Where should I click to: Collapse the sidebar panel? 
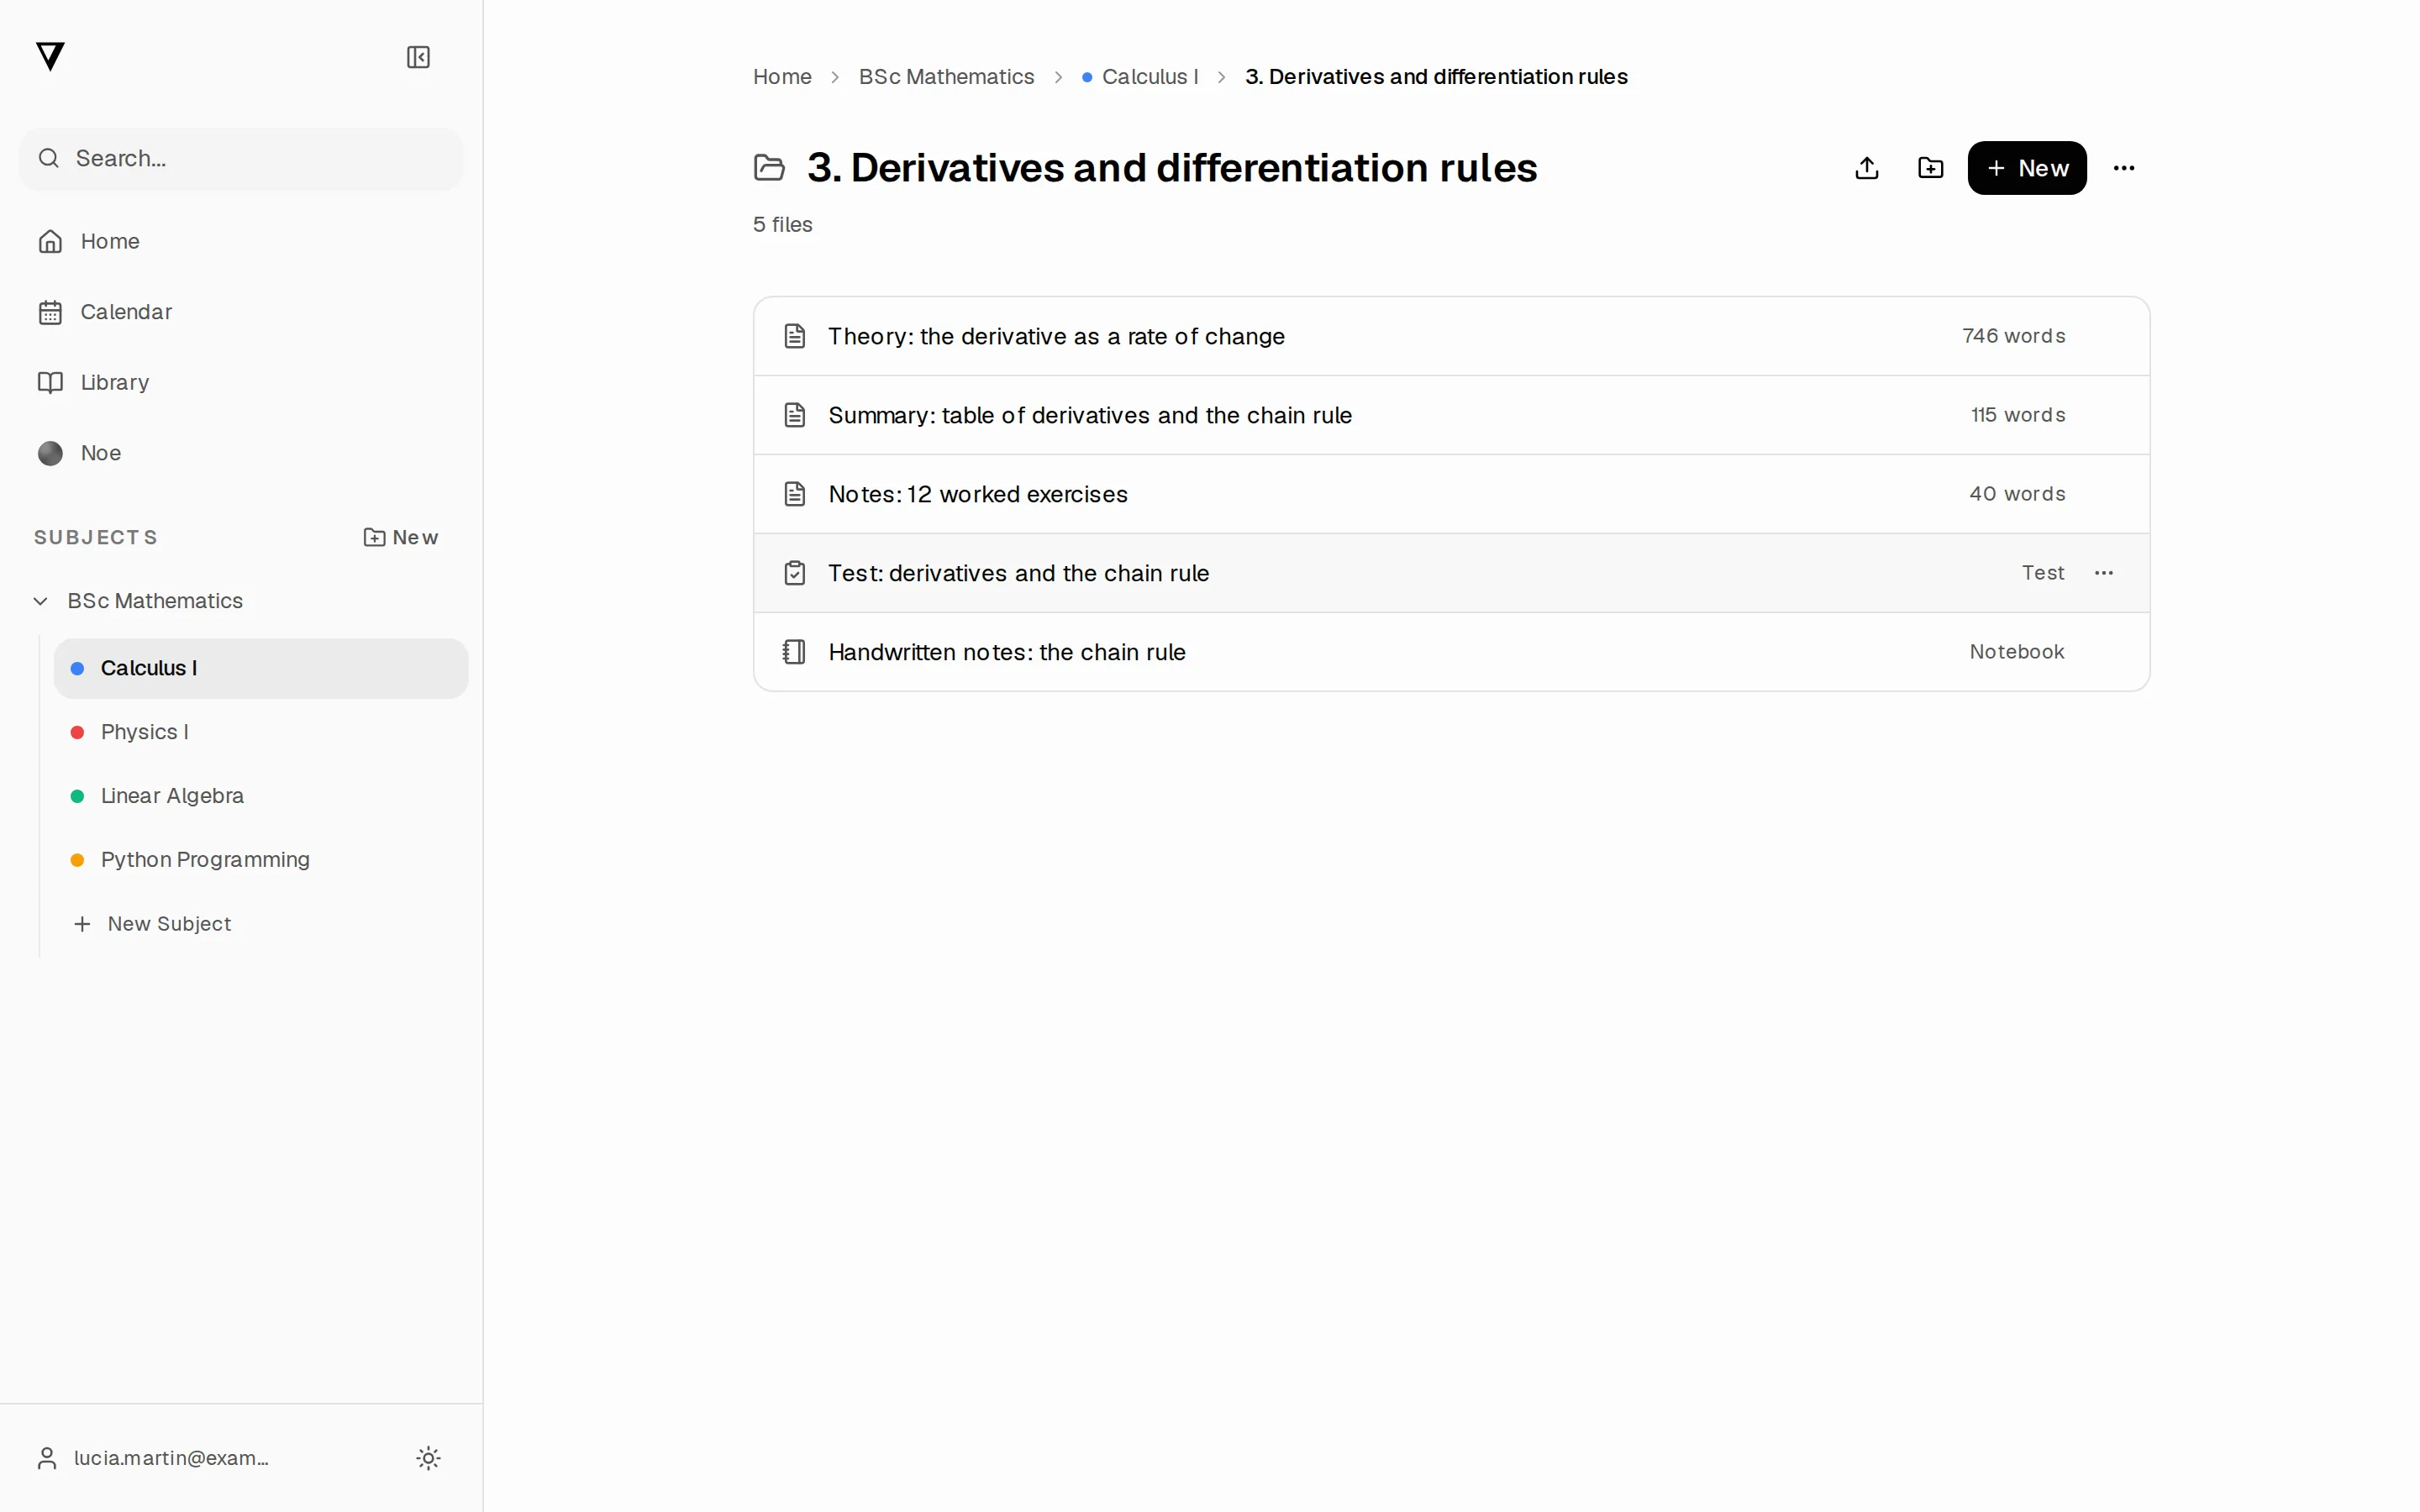418,57
